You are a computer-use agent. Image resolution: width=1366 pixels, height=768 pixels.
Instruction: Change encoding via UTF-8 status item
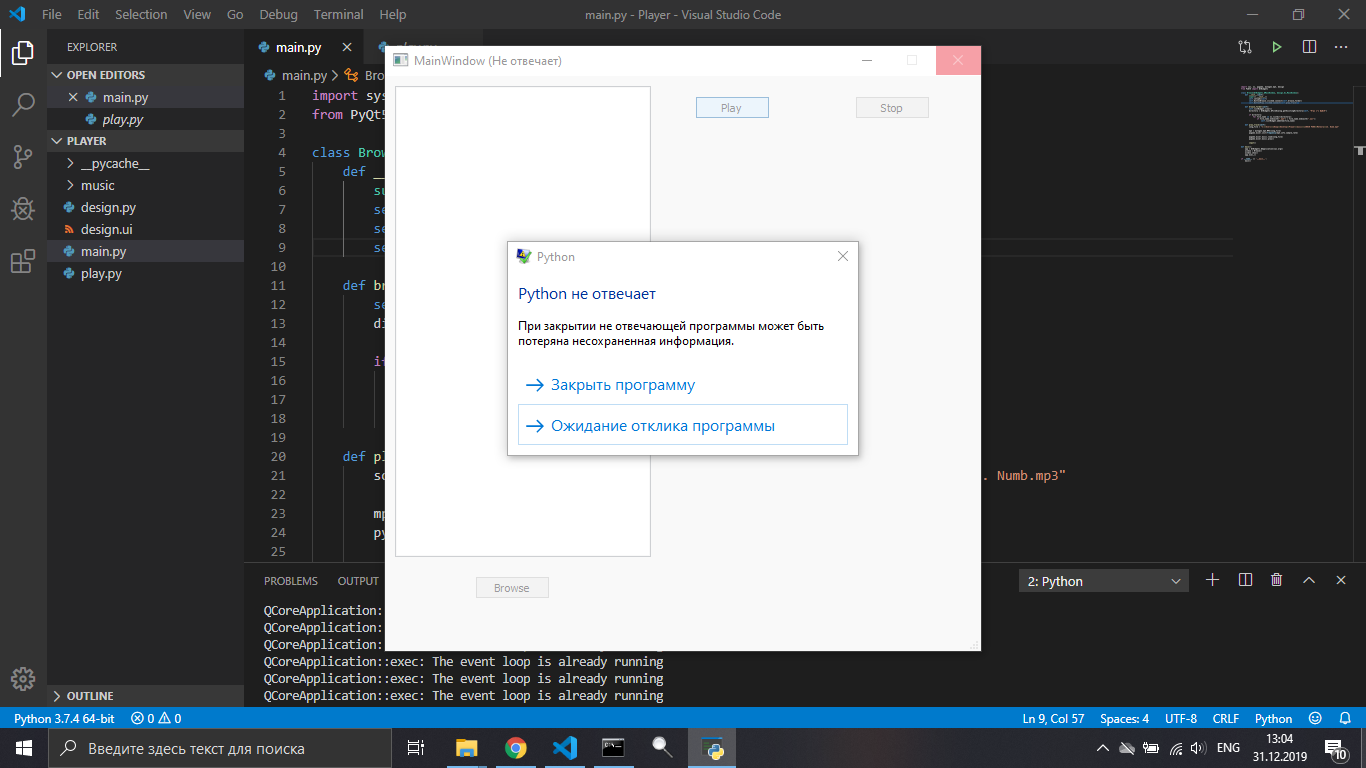click(x=1181, y=718)
